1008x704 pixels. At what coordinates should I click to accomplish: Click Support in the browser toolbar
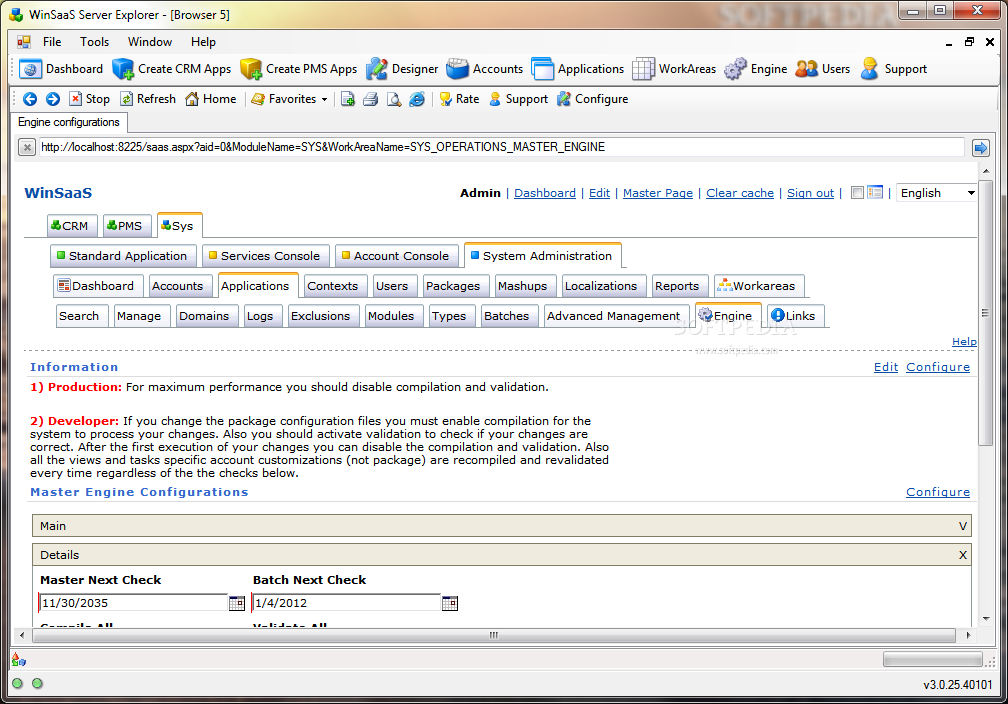(x=518, y=99)
